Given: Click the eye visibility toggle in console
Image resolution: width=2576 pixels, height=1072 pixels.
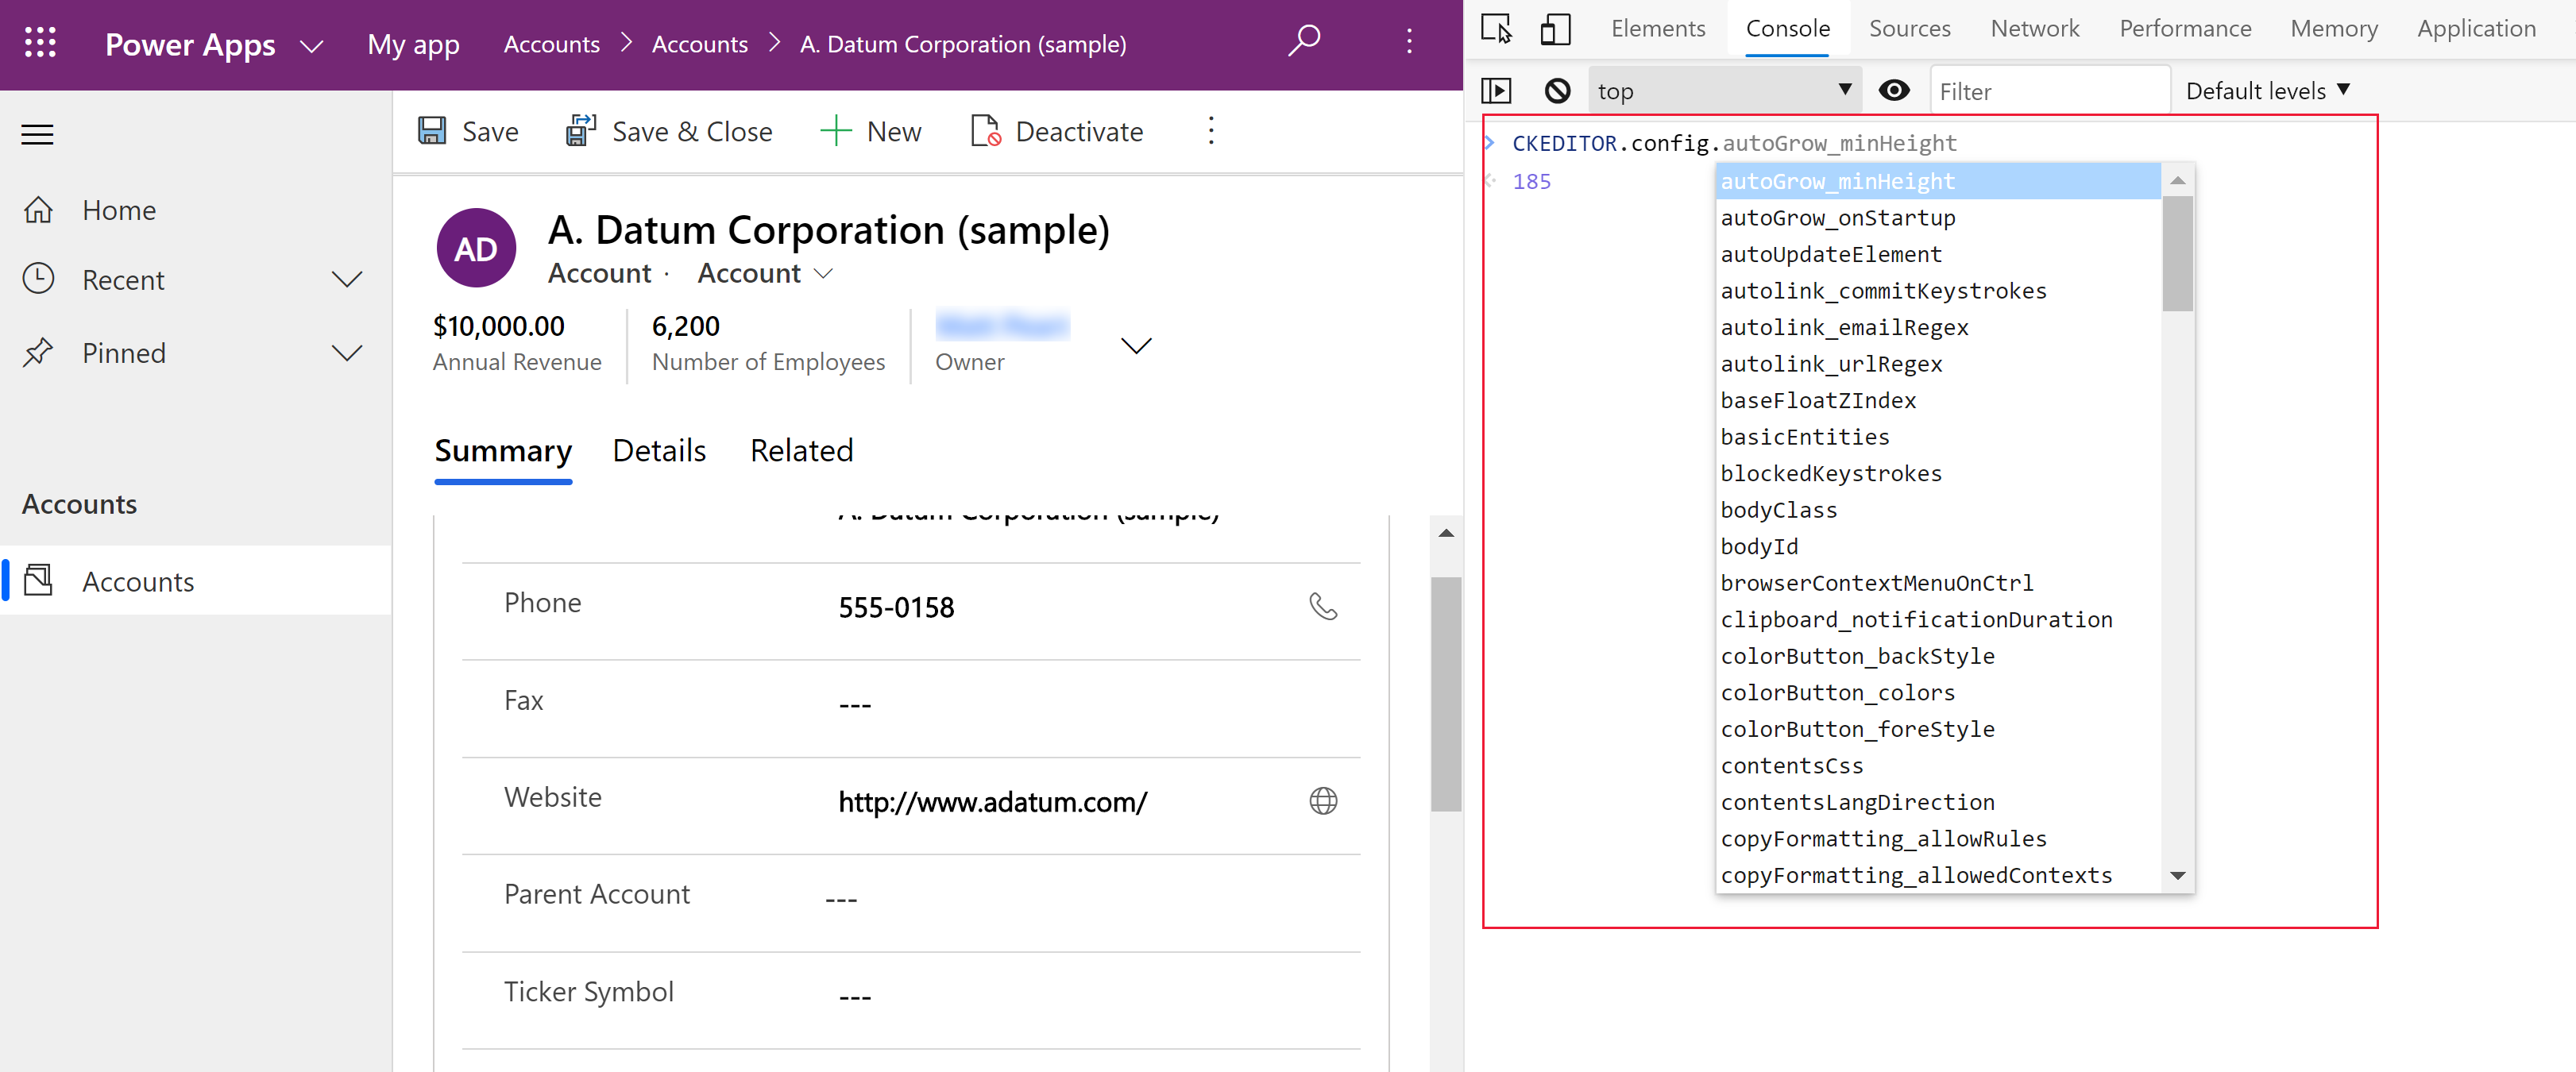Looking at the screenshot, I should tap(1896, 89).
